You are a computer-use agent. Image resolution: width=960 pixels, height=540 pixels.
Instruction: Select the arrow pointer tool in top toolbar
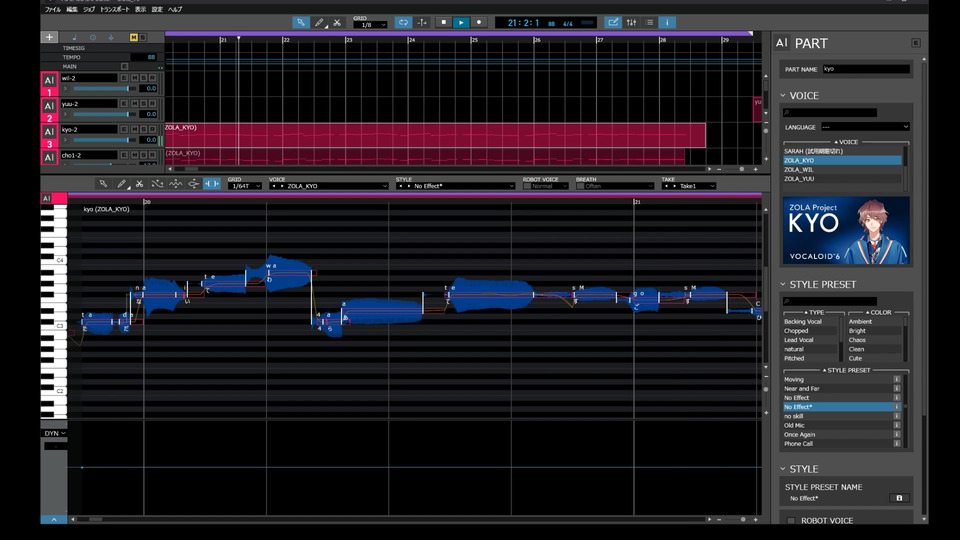(x=301, y=23)
